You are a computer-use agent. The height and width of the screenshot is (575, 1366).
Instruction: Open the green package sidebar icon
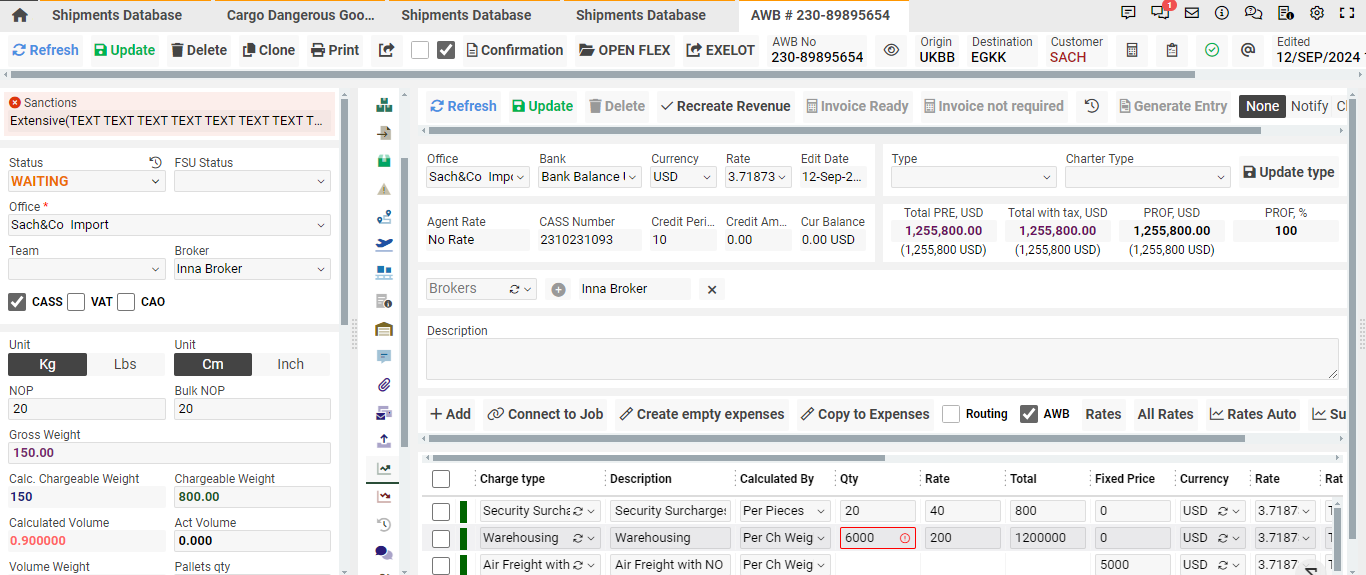(x=384, y=161)
